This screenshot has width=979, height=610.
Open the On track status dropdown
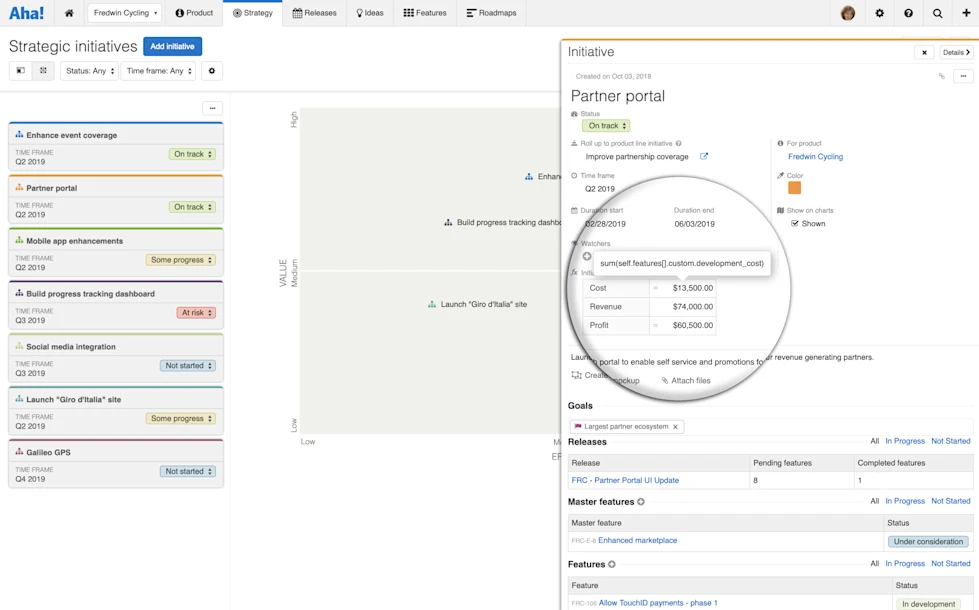(x=606, y=125)
